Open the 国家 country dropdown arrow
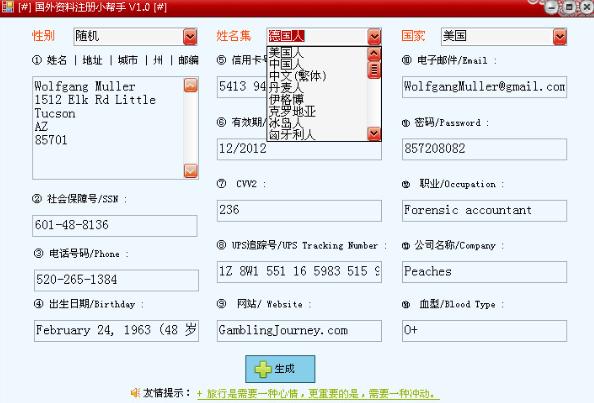The image size is (594, 403). point(560,37)
